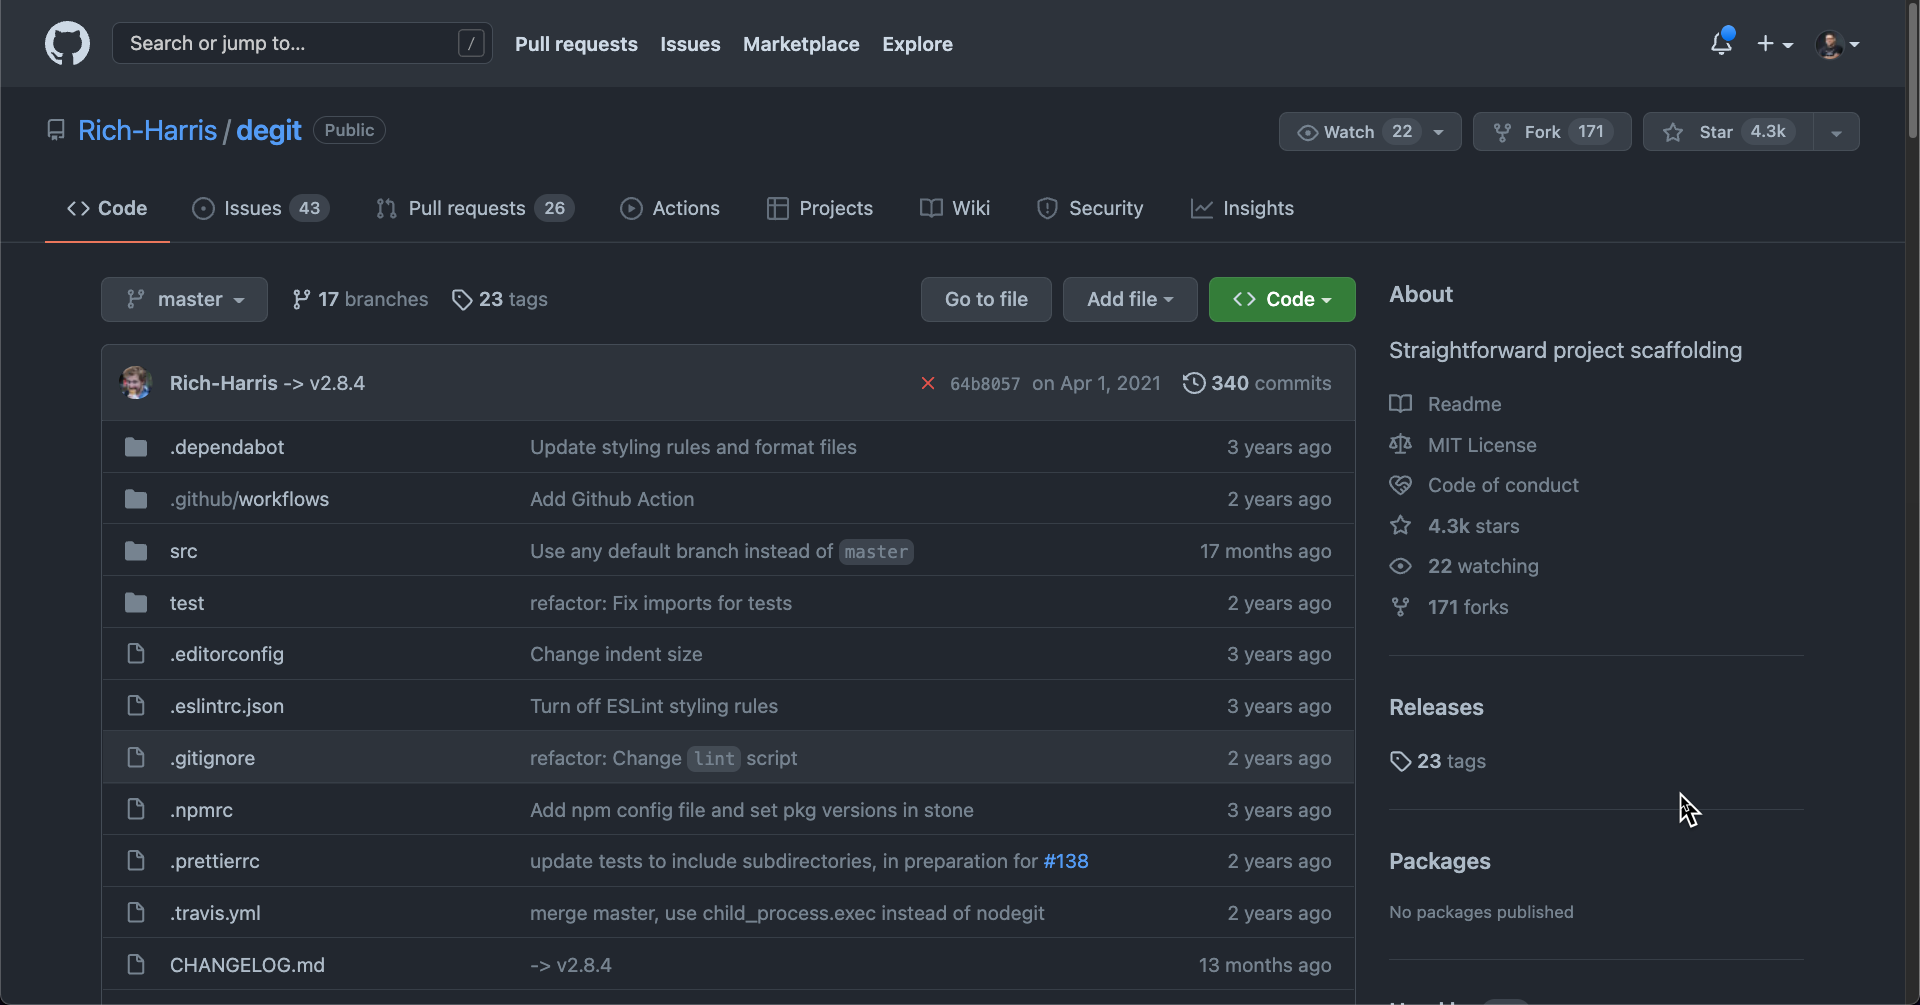The image size is (1920, 1005).
Task: Click Go to file button
Action: [986, 299]
